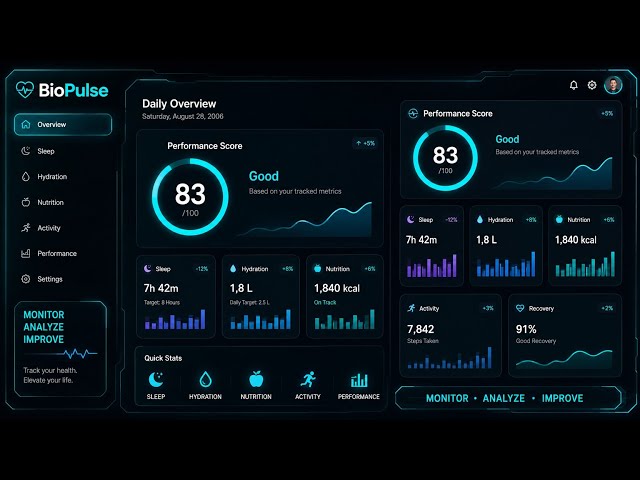Click the 'Steps Taken' label
This screenshot has height=480, width=640.
(423, 341)
